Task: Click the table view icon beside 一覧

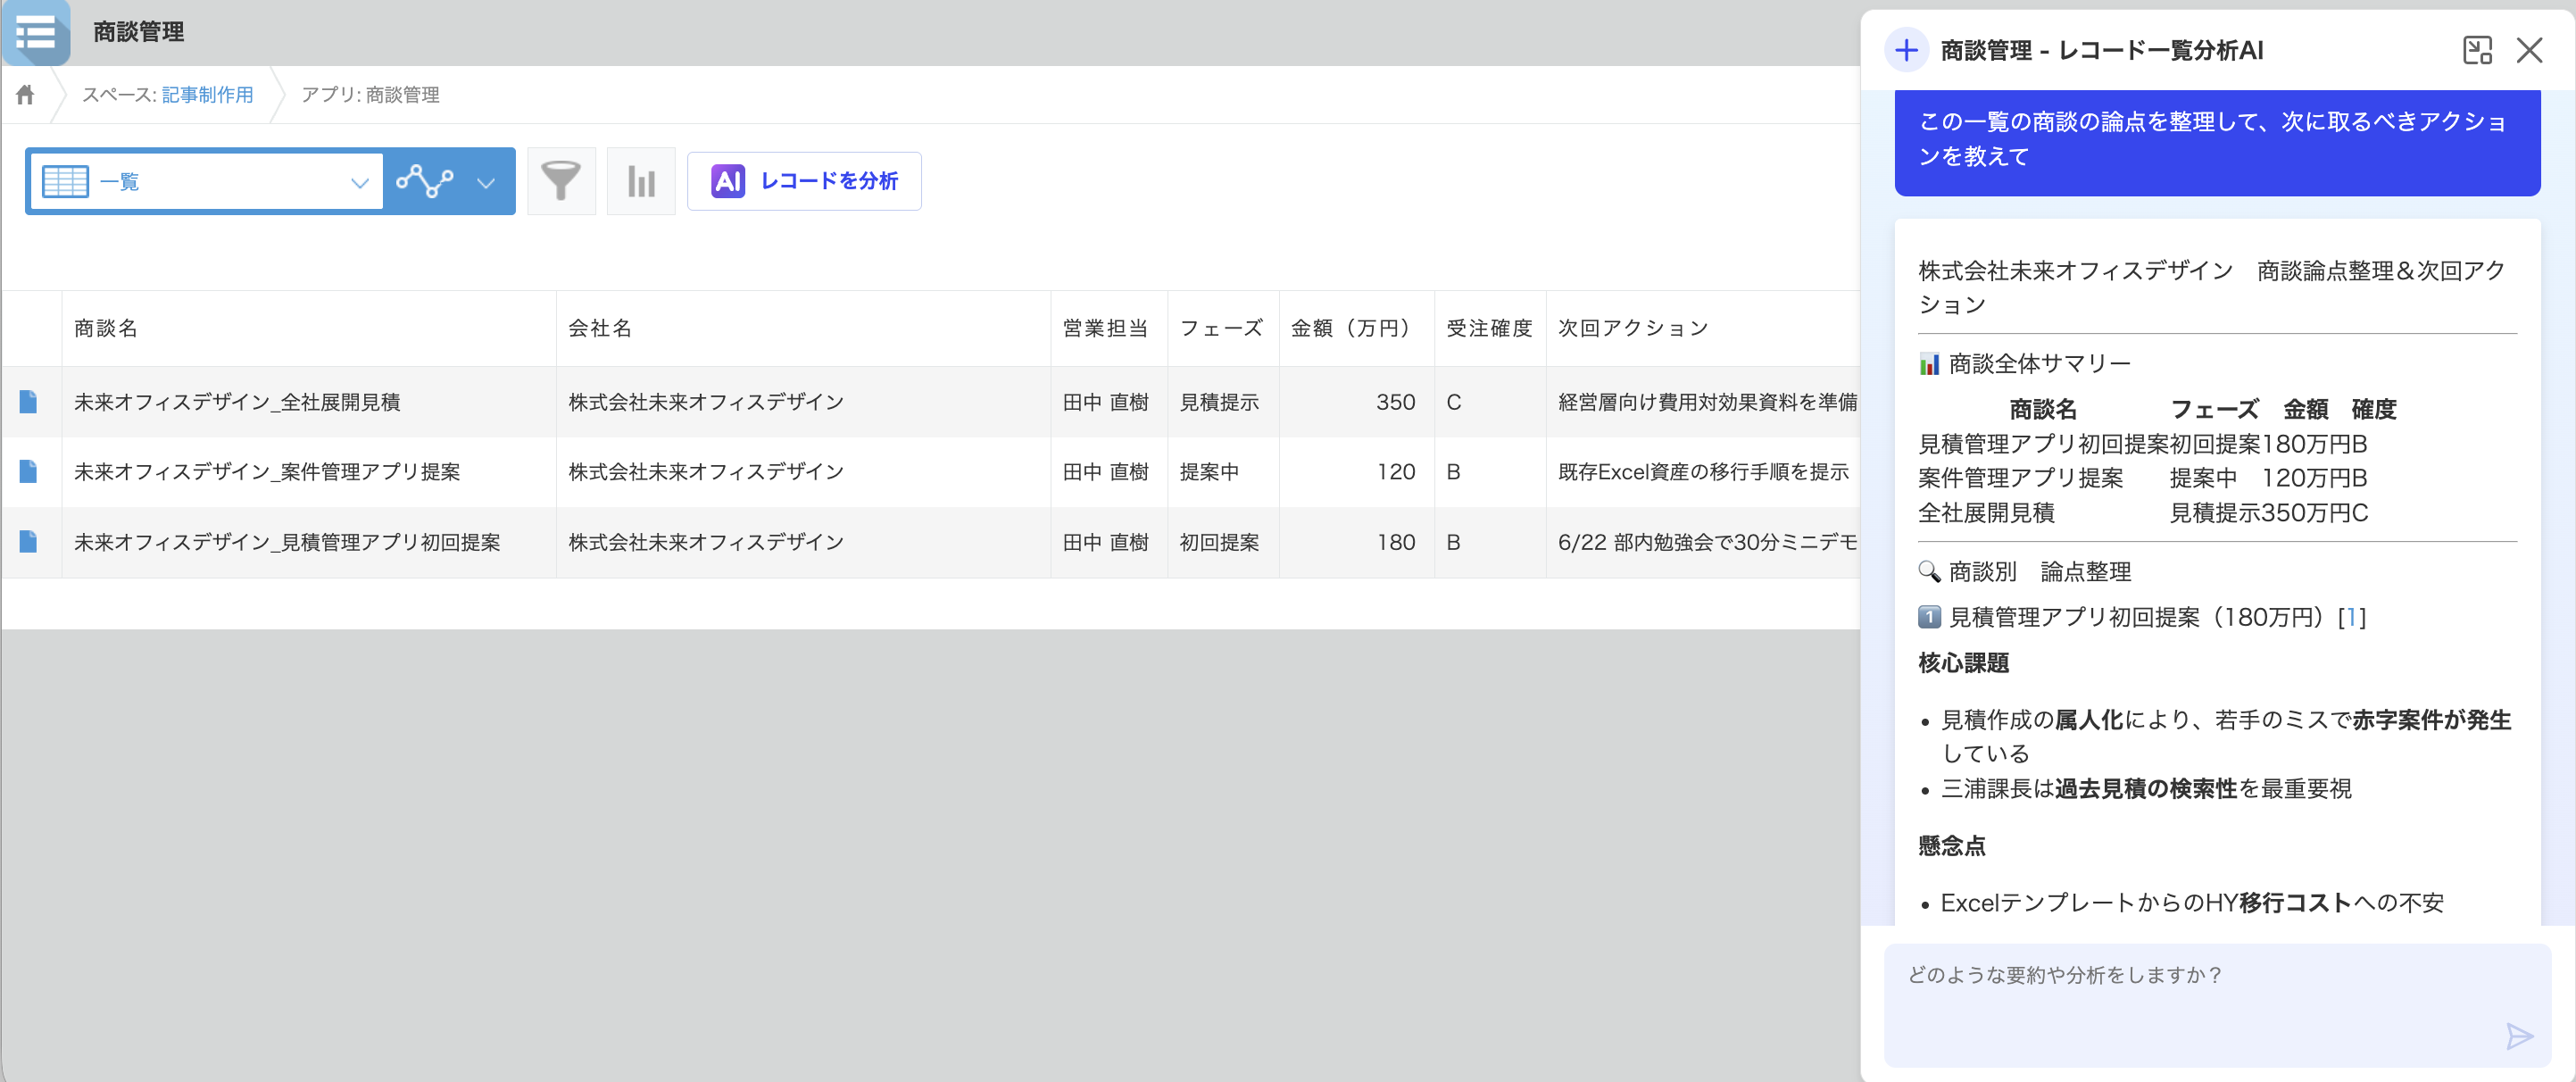Action: (66, 182)
